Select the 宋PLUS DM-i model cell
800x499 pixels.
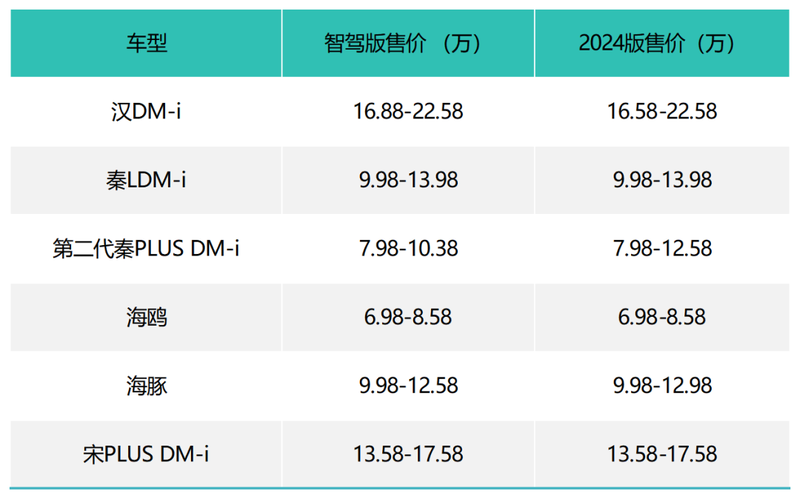146,454
